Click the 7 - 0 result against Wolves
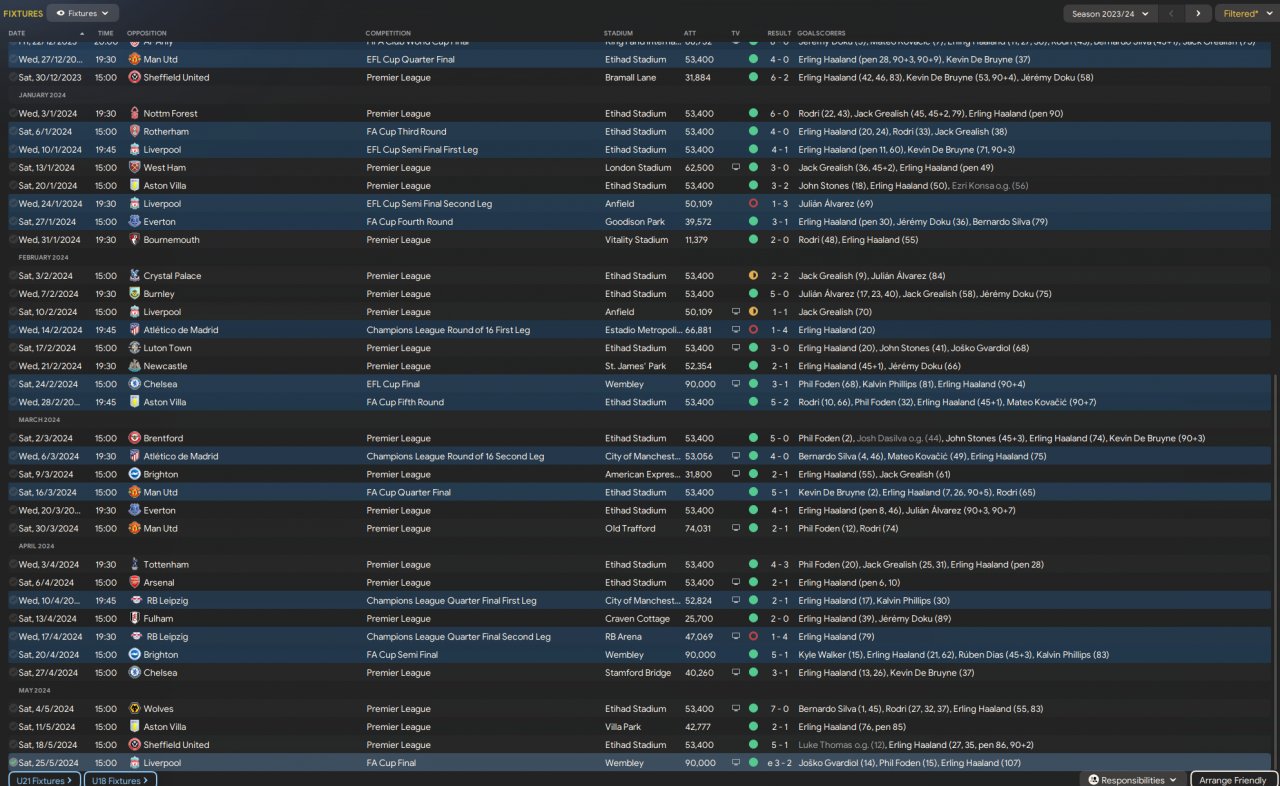Screen dimensions: 1280x786 click(x=779, y=709)
